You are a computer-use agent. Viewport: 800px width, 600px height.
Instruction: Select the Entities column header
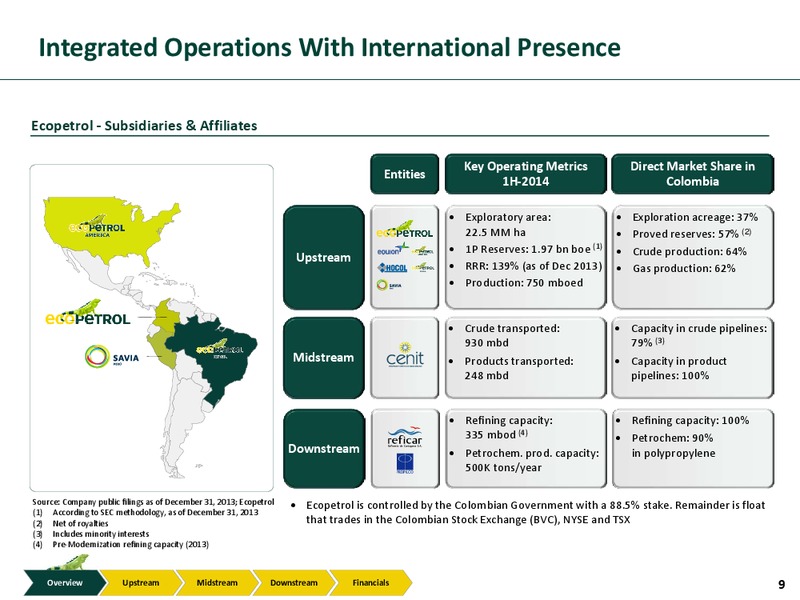405,174
